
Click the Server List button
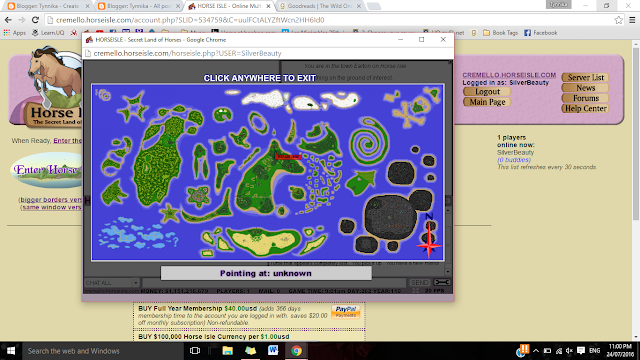[x=585, y=77]
